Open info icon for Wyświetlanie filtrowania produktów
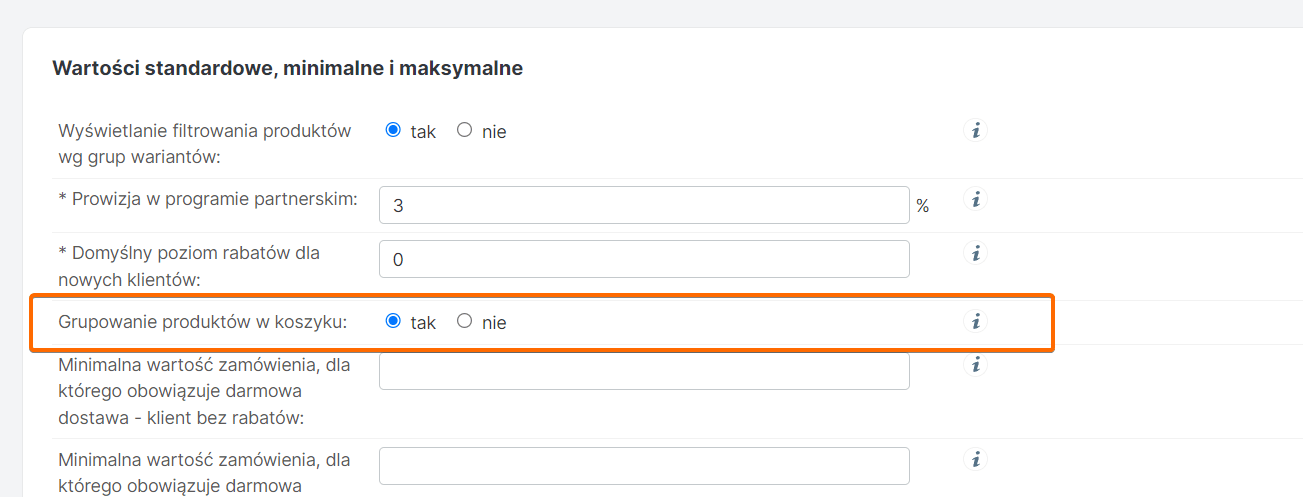1303x497 pixels. coord(976,130)
